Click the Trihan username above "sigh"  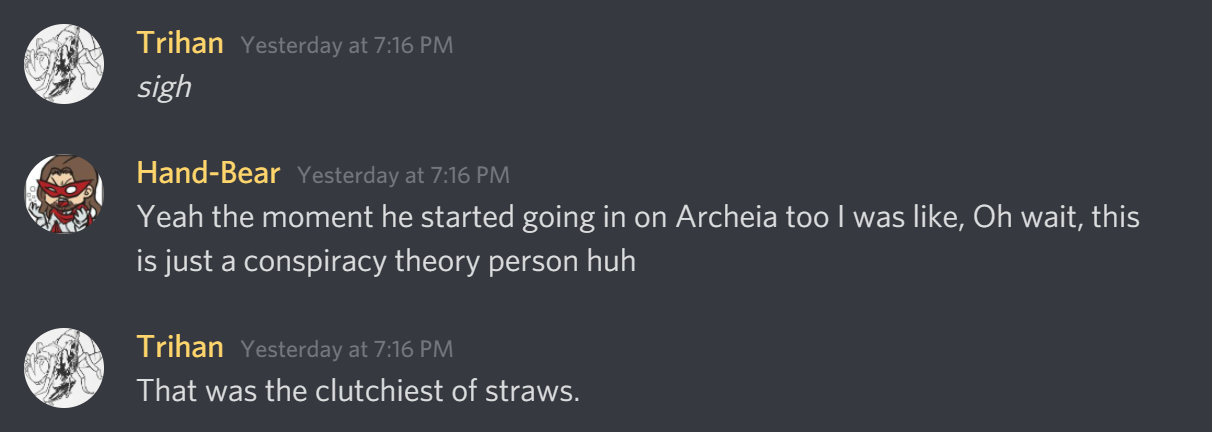[x=180, y=45]
